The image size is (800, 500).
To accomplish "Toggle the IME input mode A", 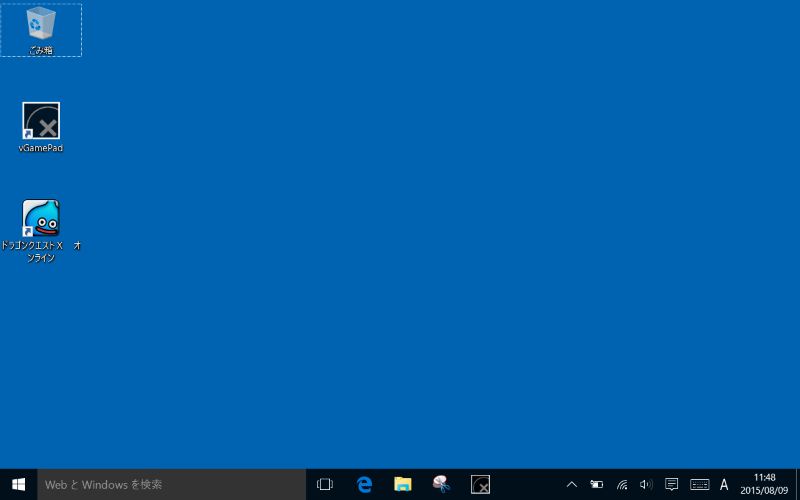I will pyautogui.click(x=724, y=484).
